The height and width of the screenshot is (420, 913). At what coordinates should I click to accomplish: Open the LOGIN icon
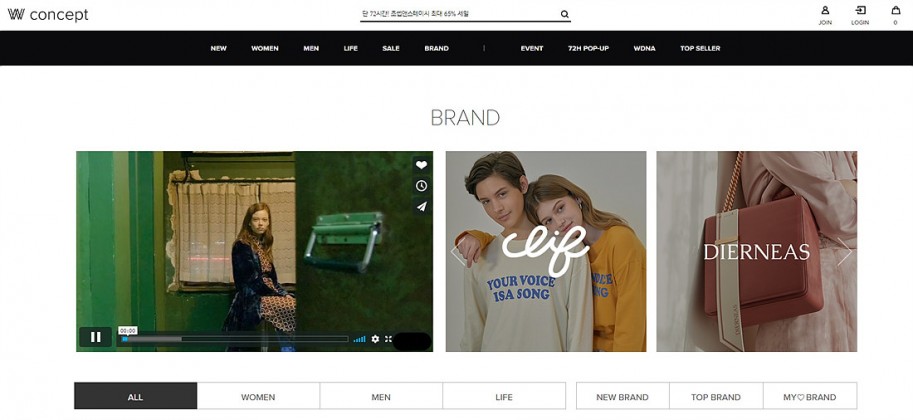(x=860, y=15)
